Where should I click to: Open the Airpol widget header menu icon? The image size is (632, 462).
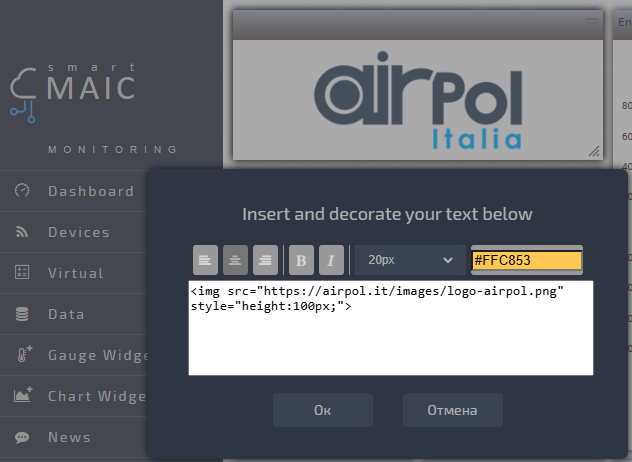coord(592,22)
